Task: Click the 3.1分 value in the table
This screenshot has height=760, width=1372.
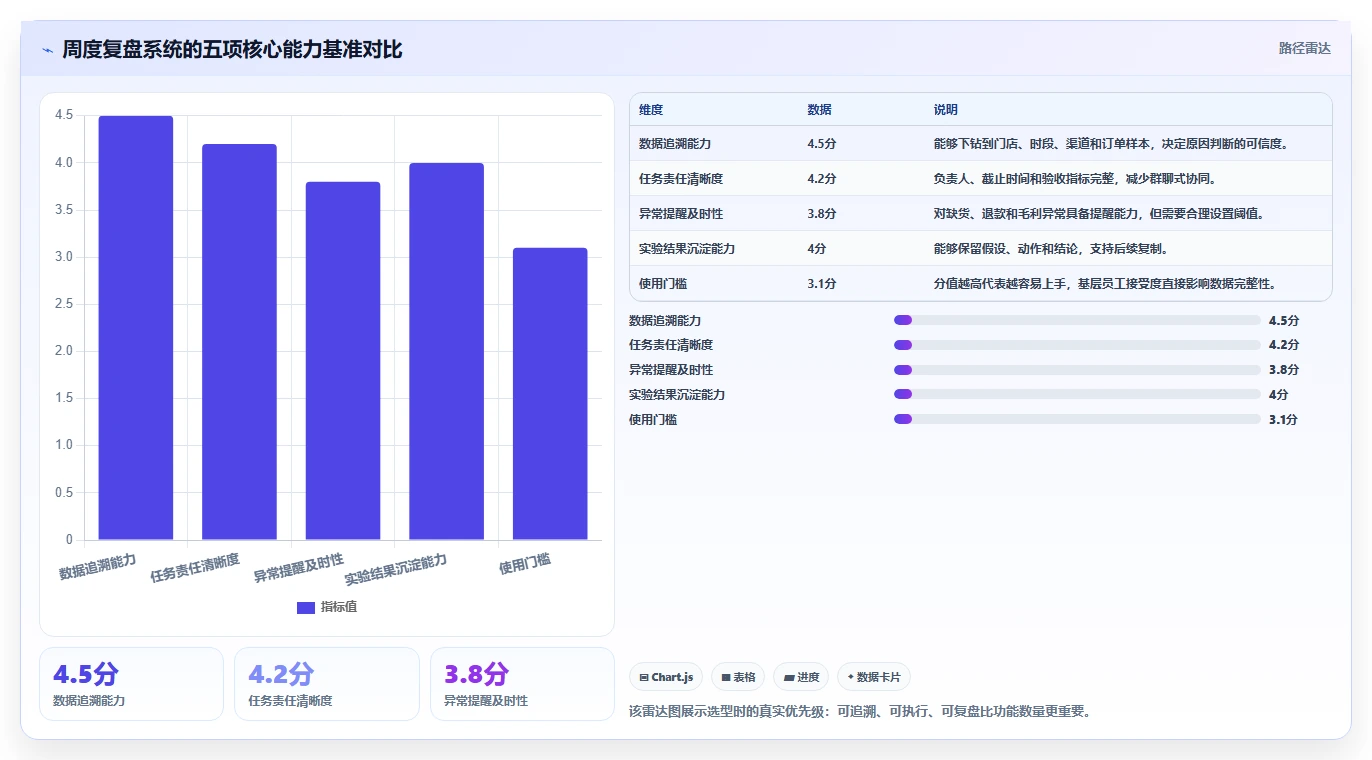Action: pos(821,284)
